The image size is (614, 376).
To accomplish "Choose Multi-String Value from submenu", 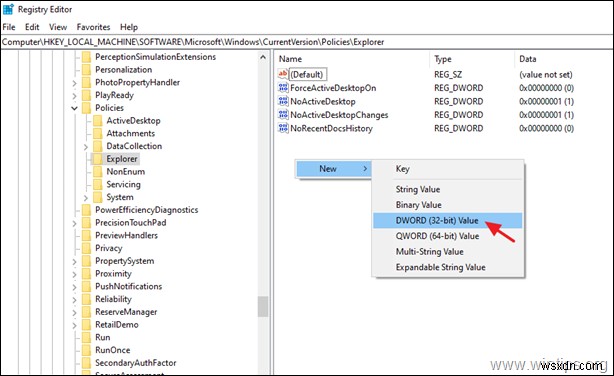I will [448, 252].
